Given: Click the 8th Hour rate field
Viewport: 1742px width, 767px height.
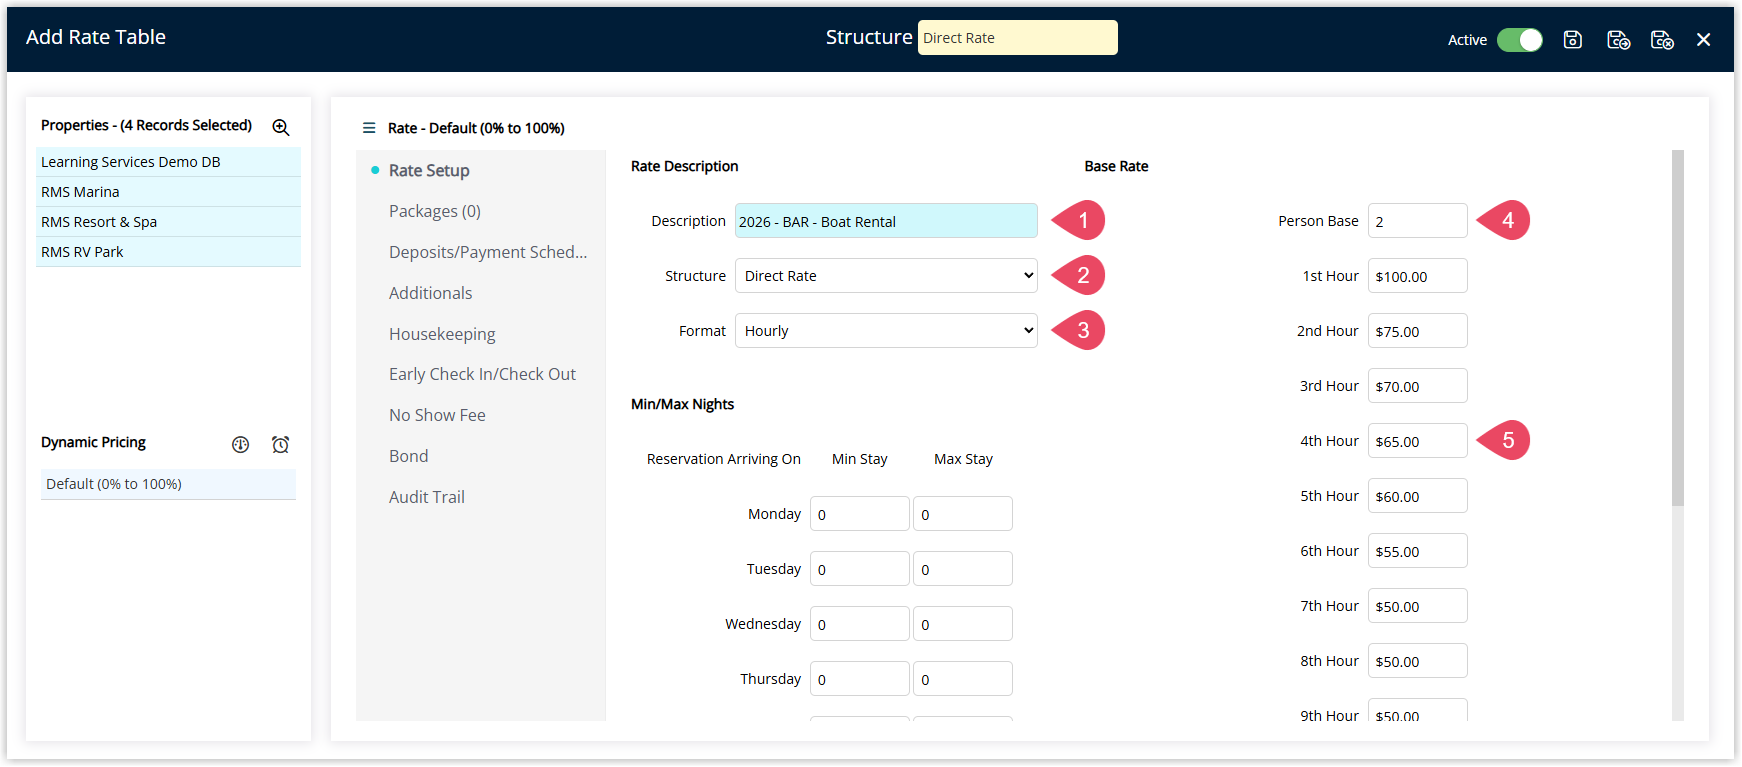Looking at the screenshot, I should tap(1418, 661).
